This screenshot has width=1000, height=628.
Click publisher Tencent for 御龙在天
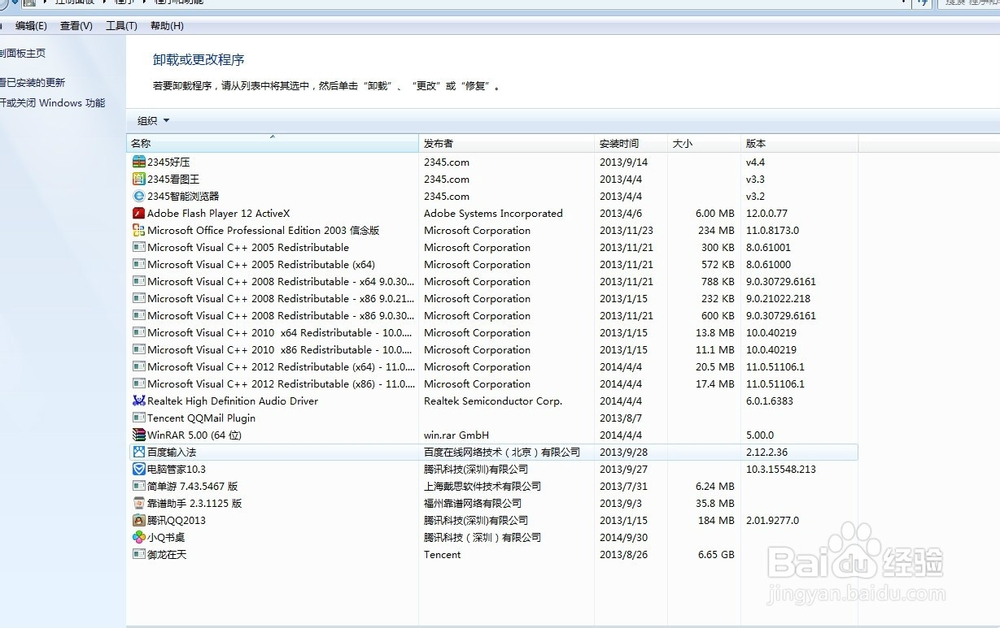point(442,554)
